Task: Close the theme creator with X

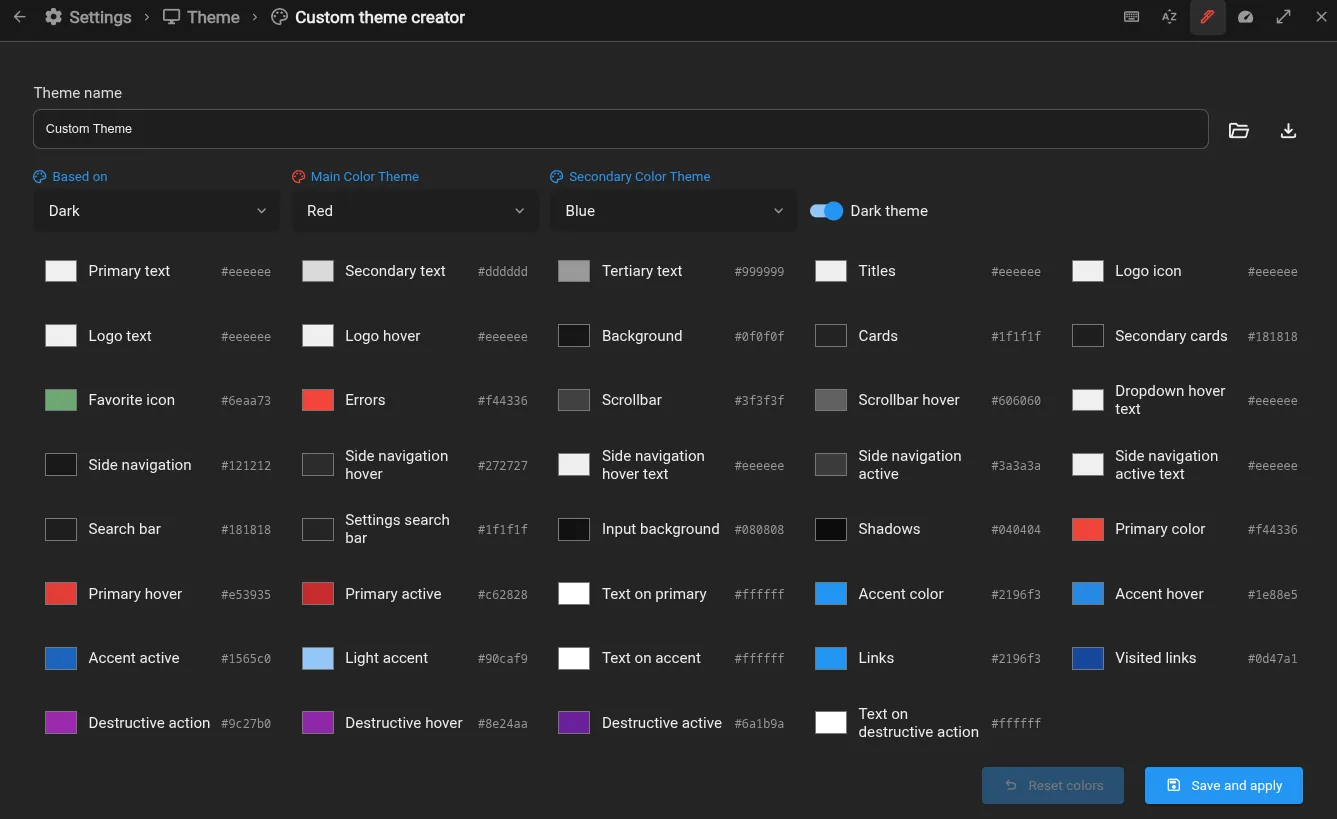Action: pos(1321,17)
